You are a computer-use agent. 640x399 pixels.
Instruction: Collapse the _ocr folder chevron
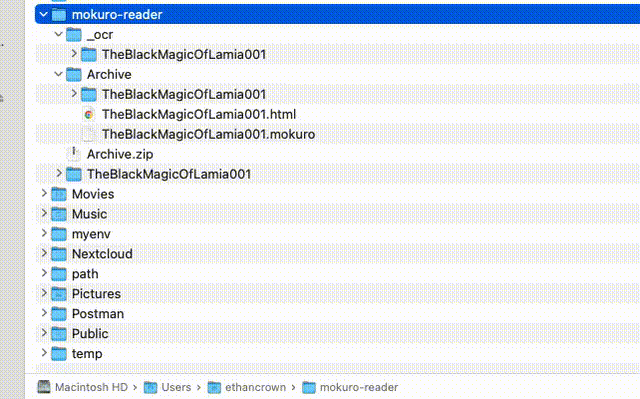click(x=58, y=34)
